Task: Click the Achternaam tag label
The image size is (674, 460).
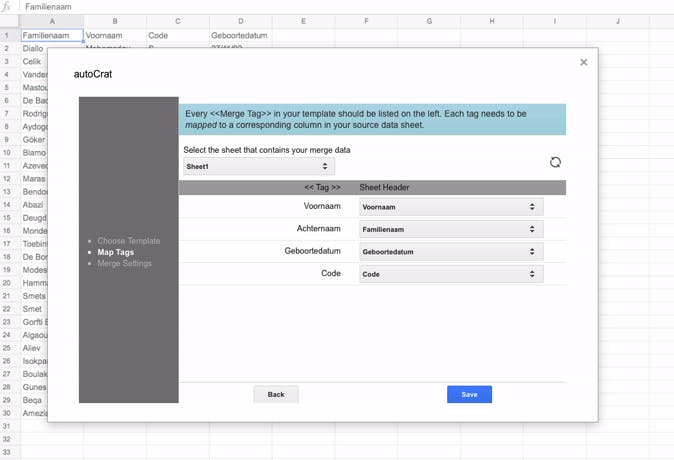Action: pyautogui.click(x=319, y=228)
